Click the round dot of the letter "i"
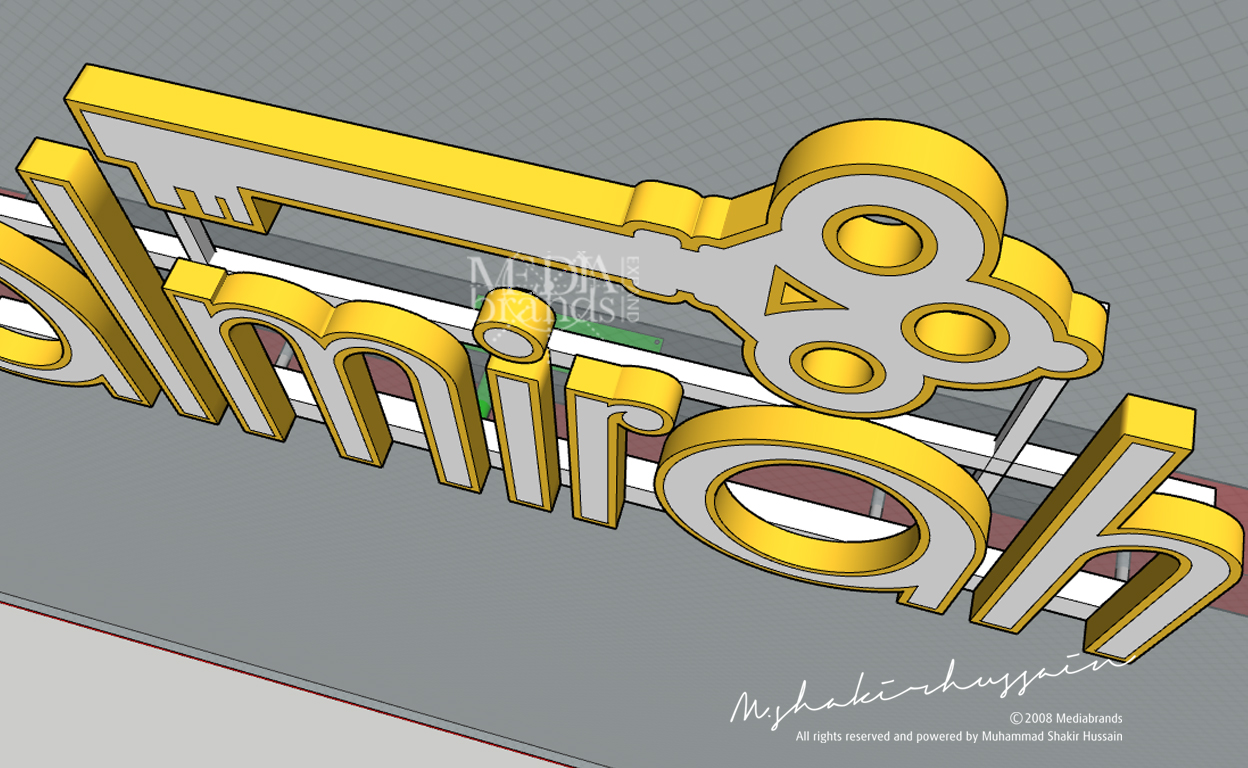Screen dimensions: 1248x768 click(x=513, y=328)
